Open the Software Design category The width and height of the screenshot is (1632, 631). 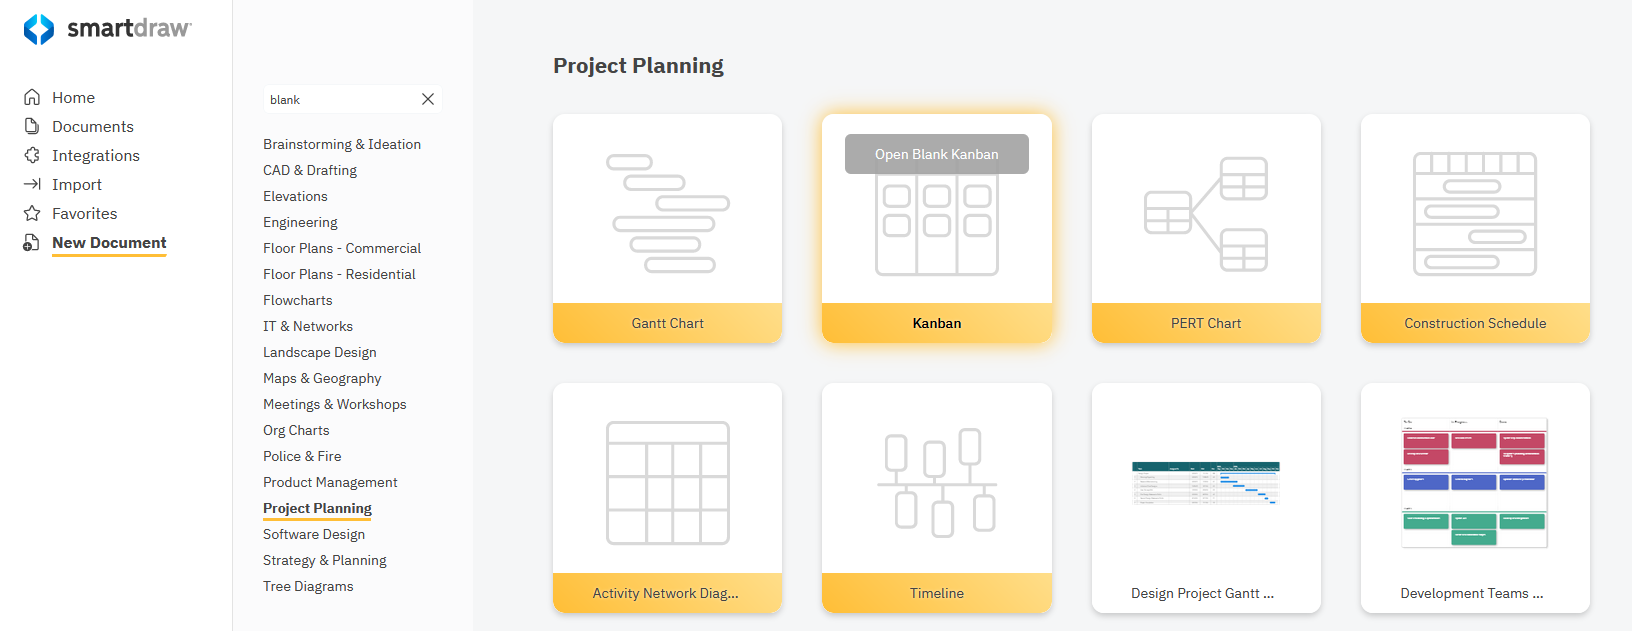coord(314,534)
